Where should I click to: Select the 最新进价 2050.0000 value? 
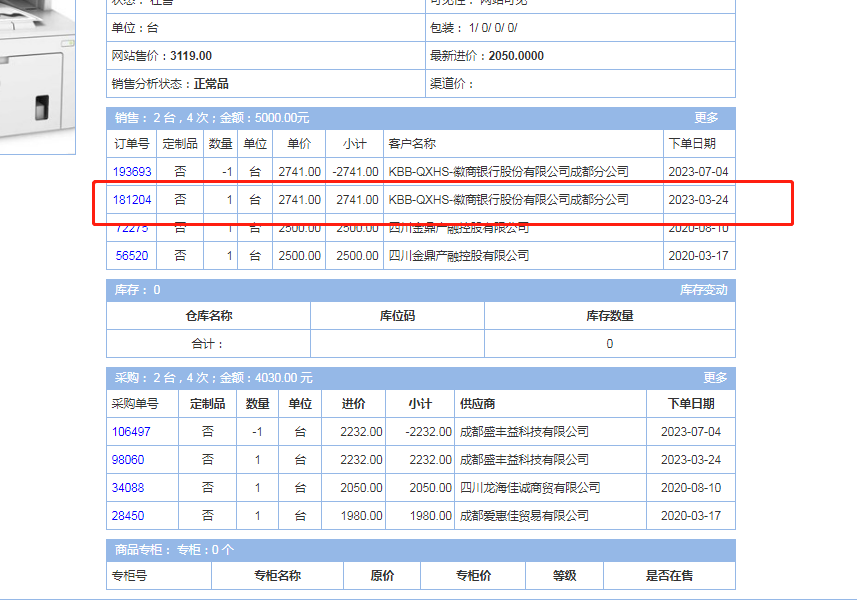click(x=516, y=56)
